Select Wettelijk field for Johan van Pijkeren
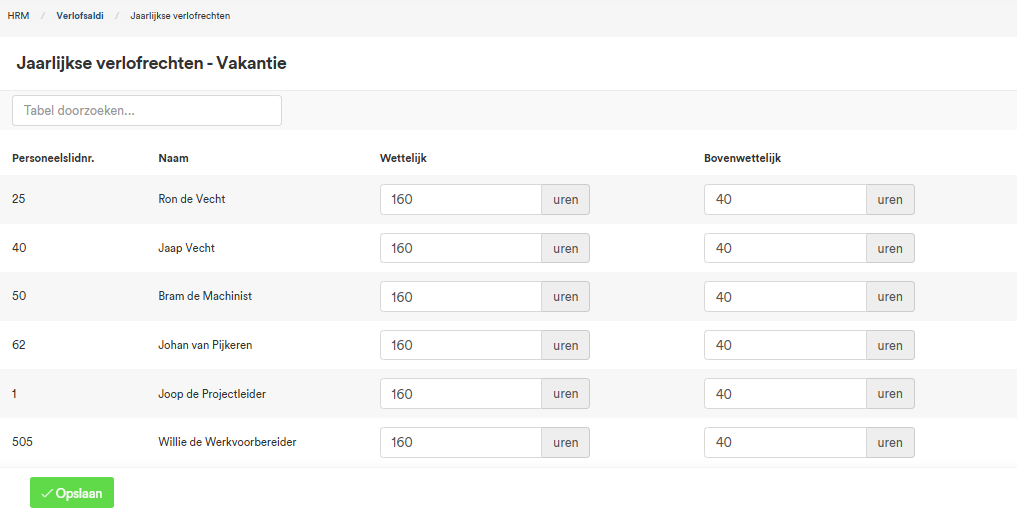Screen dimensions: 1017x514 click(x=461, y=345)
